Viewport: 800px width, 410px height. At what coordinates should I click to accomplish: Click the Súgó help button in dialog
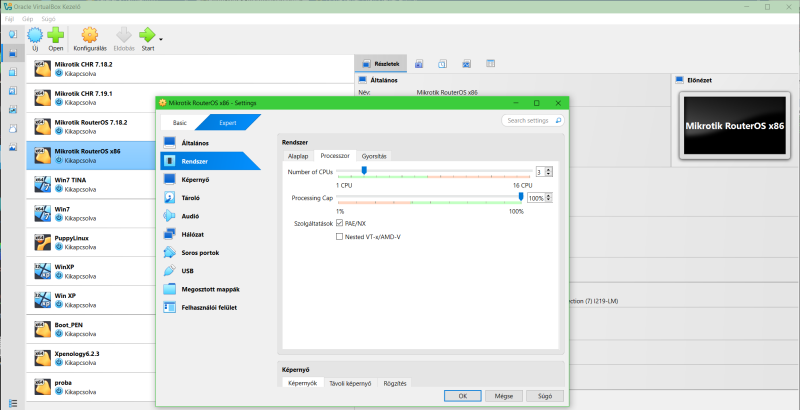click(545, 396)
